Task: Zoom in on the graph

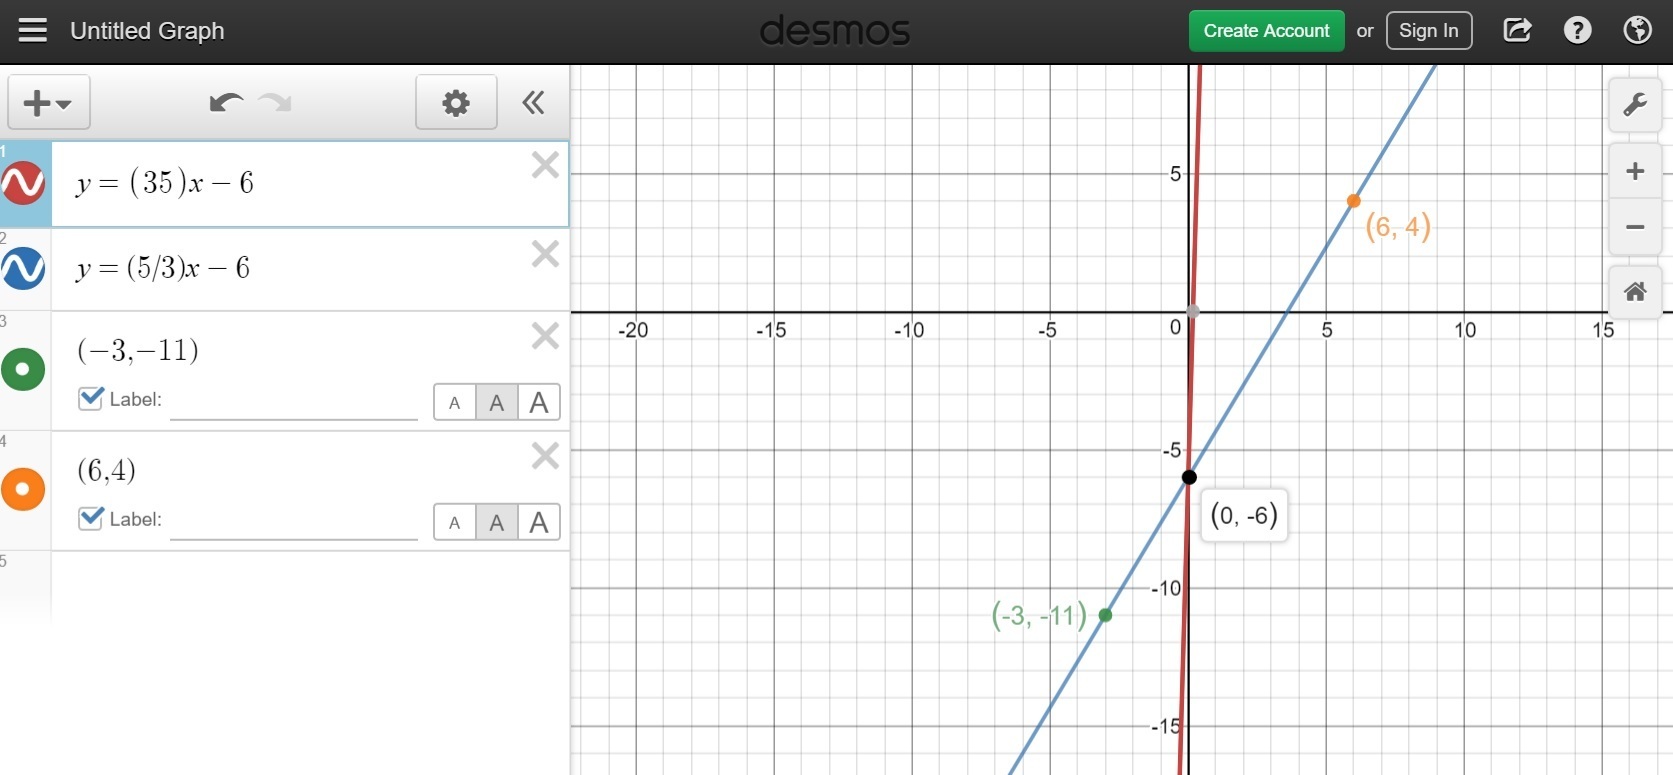Action: (1635, 171)
